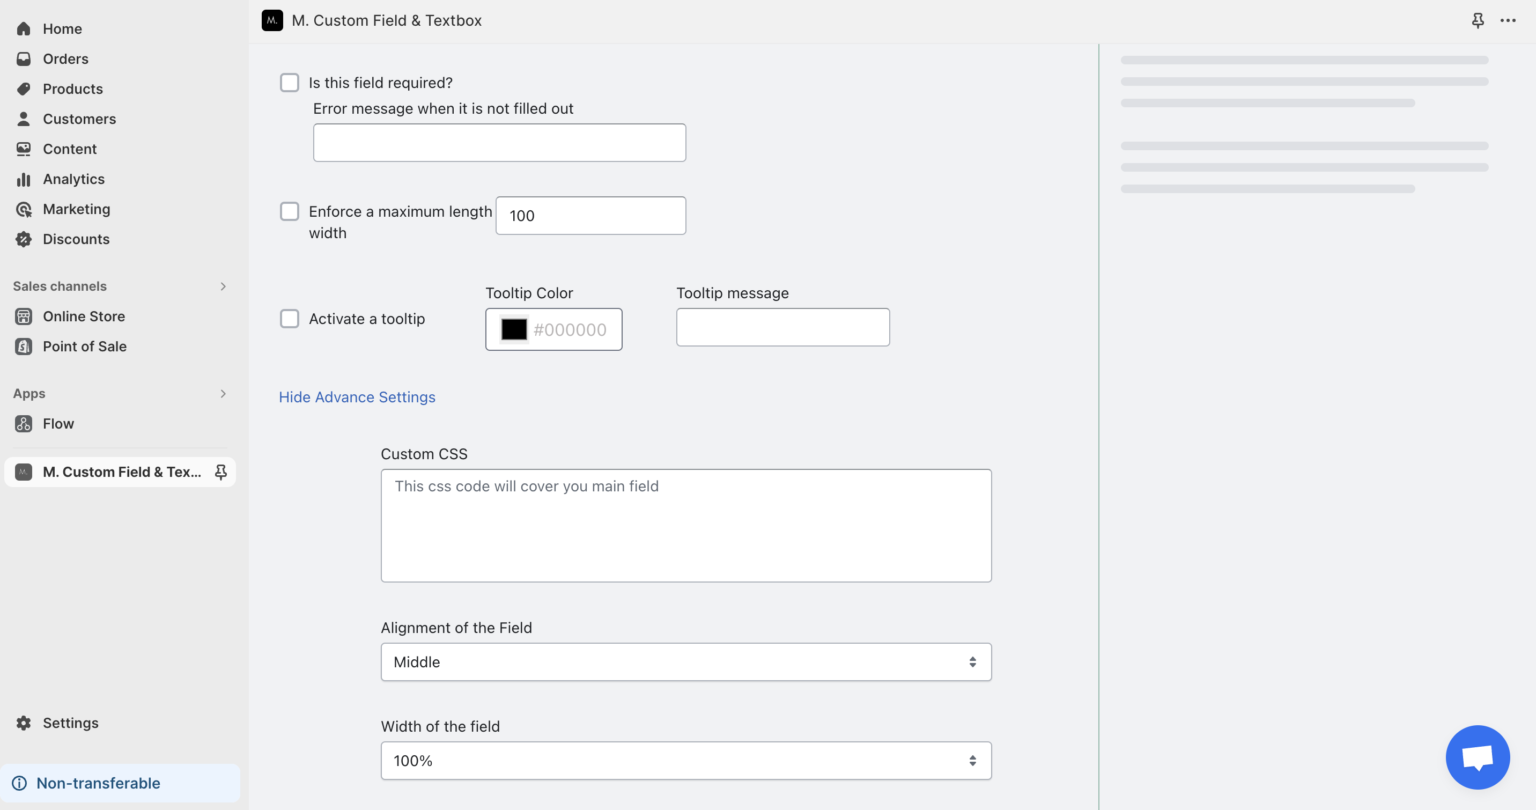The width and height of the screenshot is (1536, 810).
Task: Open the three-dot more actions menu
Action: (1508, 20)
